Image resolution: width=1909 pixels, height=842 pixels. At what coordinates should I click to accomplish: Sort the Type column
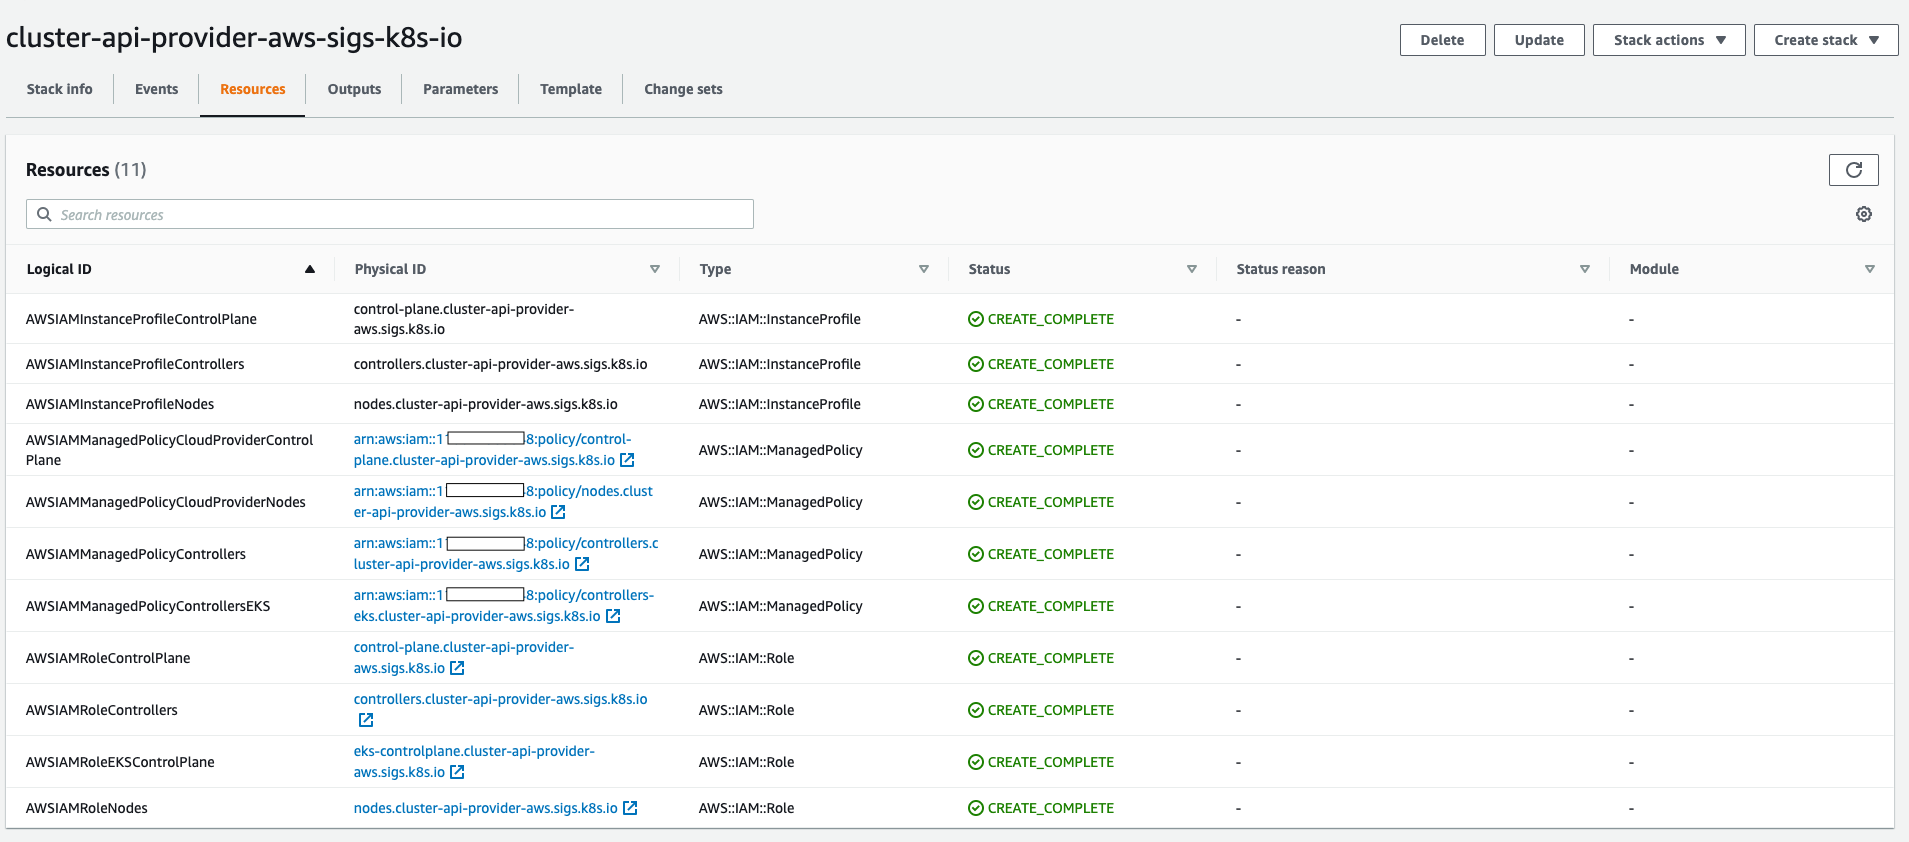tap(923, 269)
